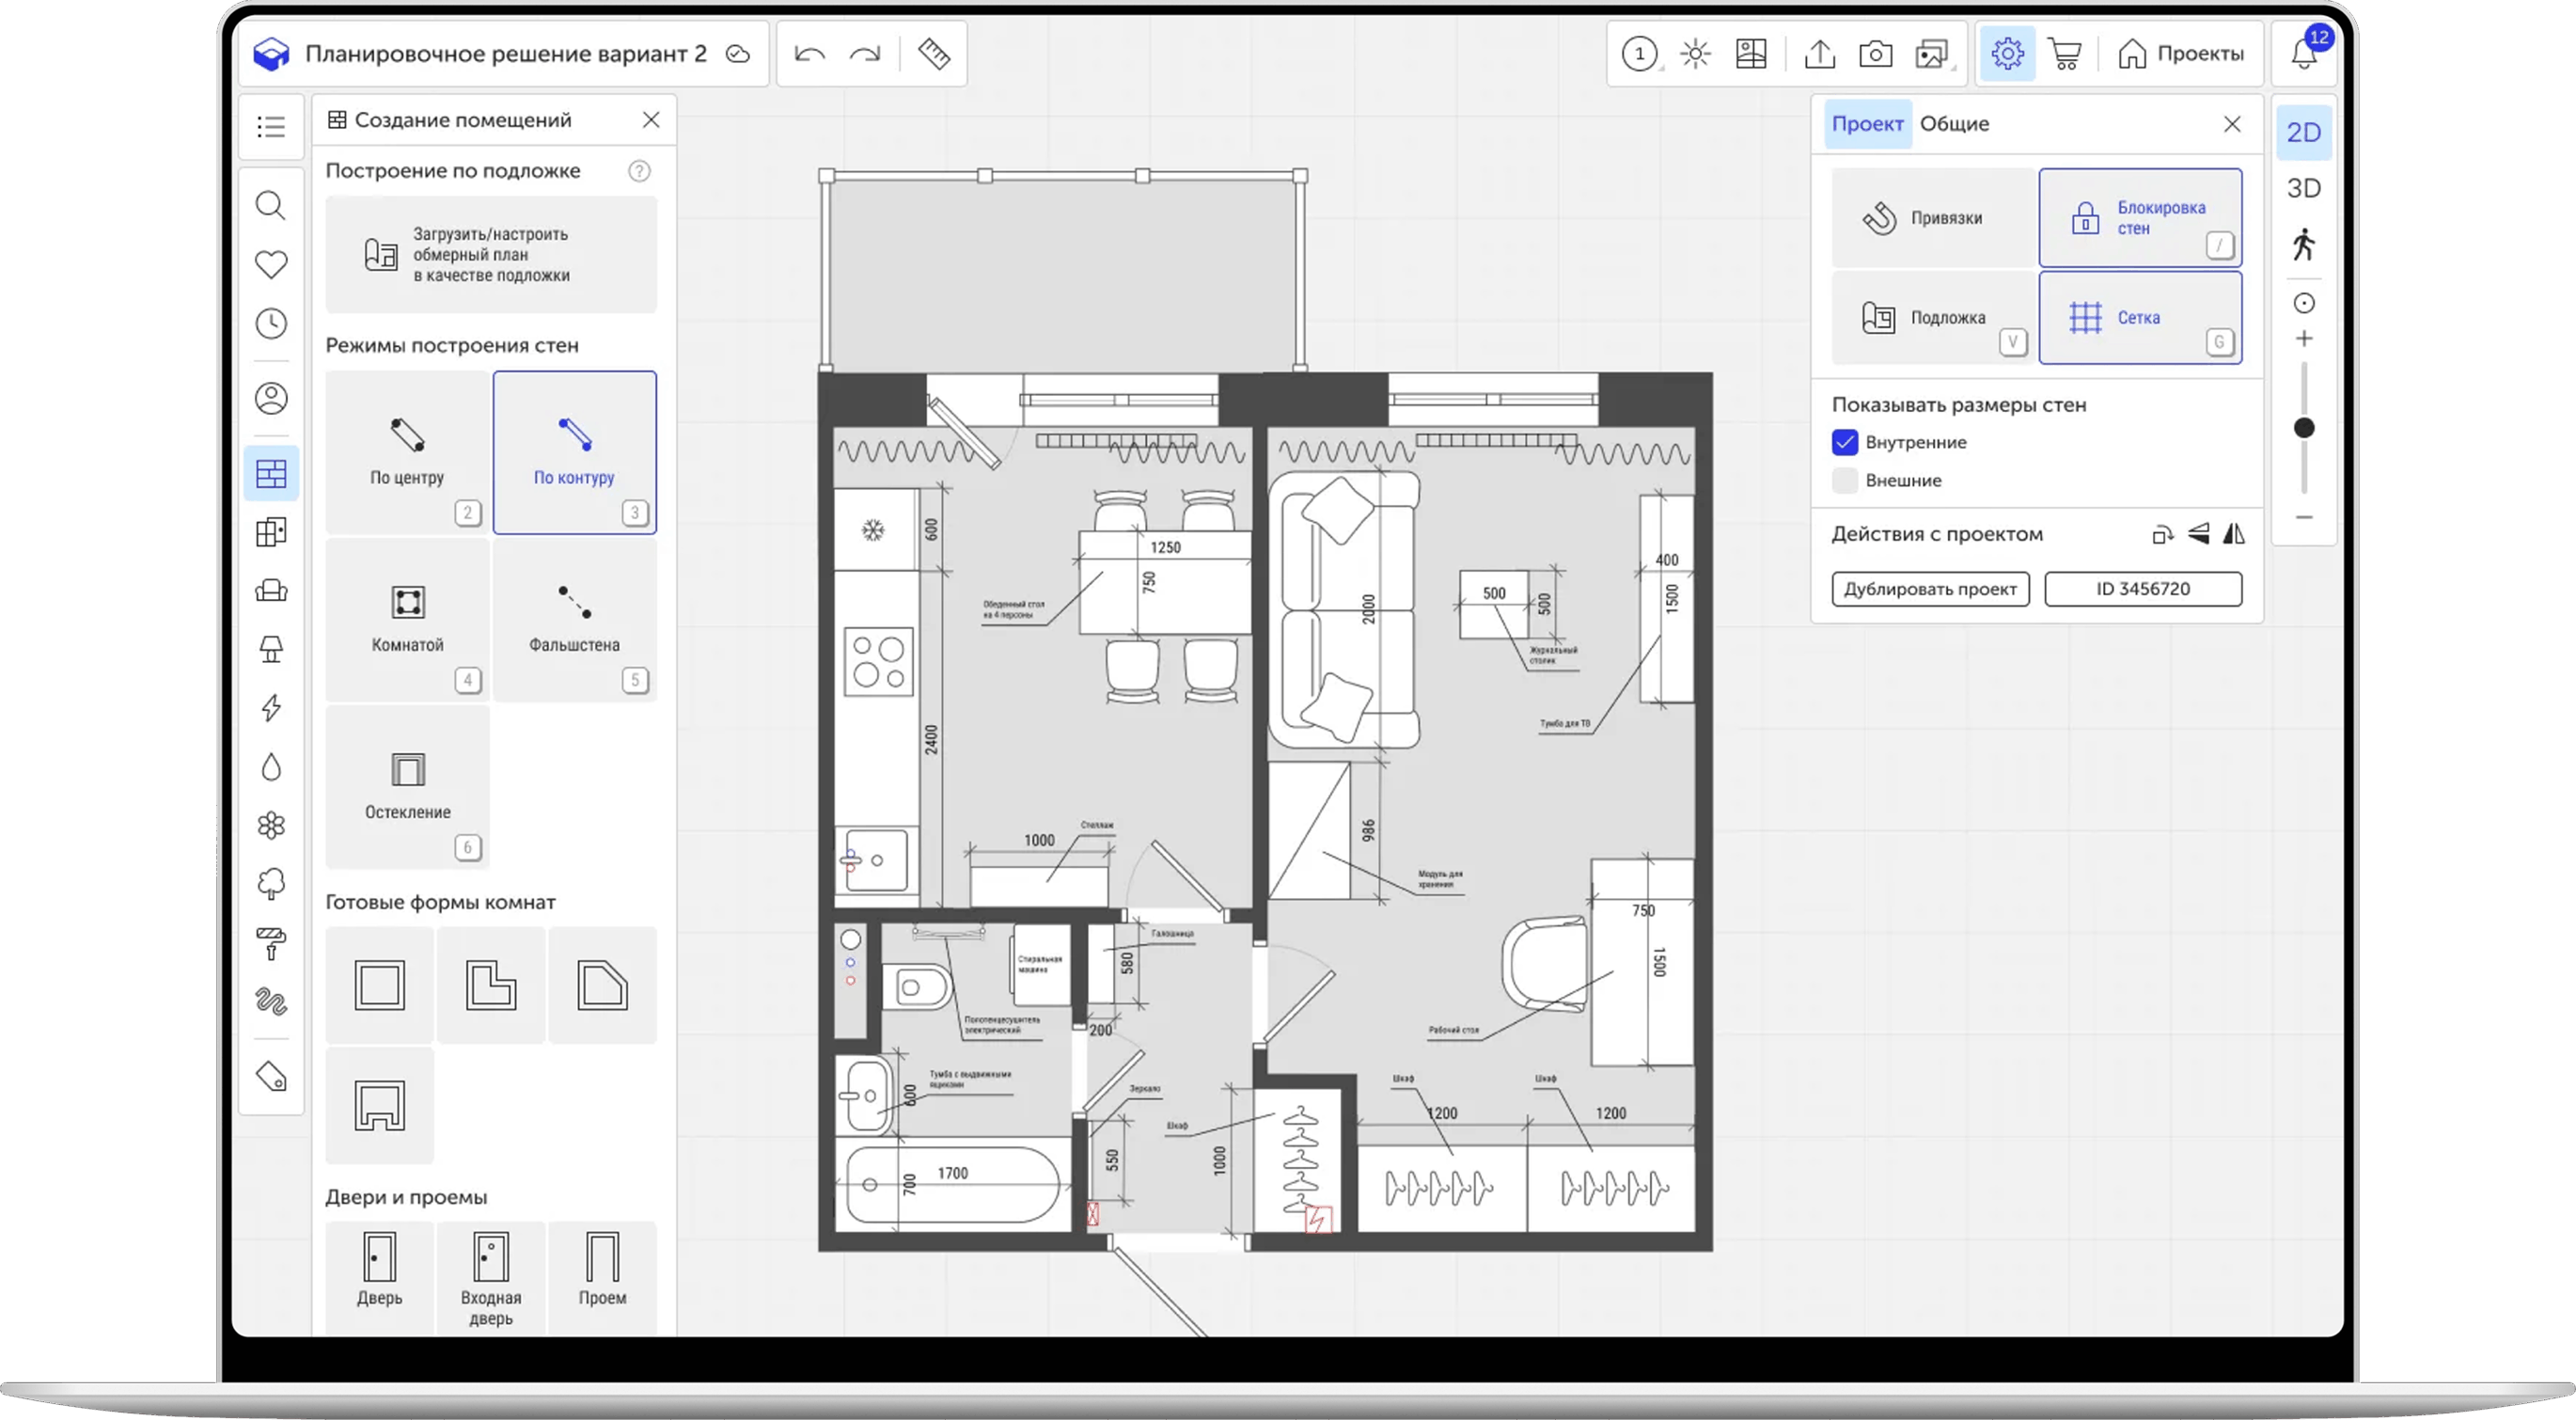Toggle Блокировка стен wall lock
The width and height of the screenshot is (2576, 1420).
click(2140, 218)
